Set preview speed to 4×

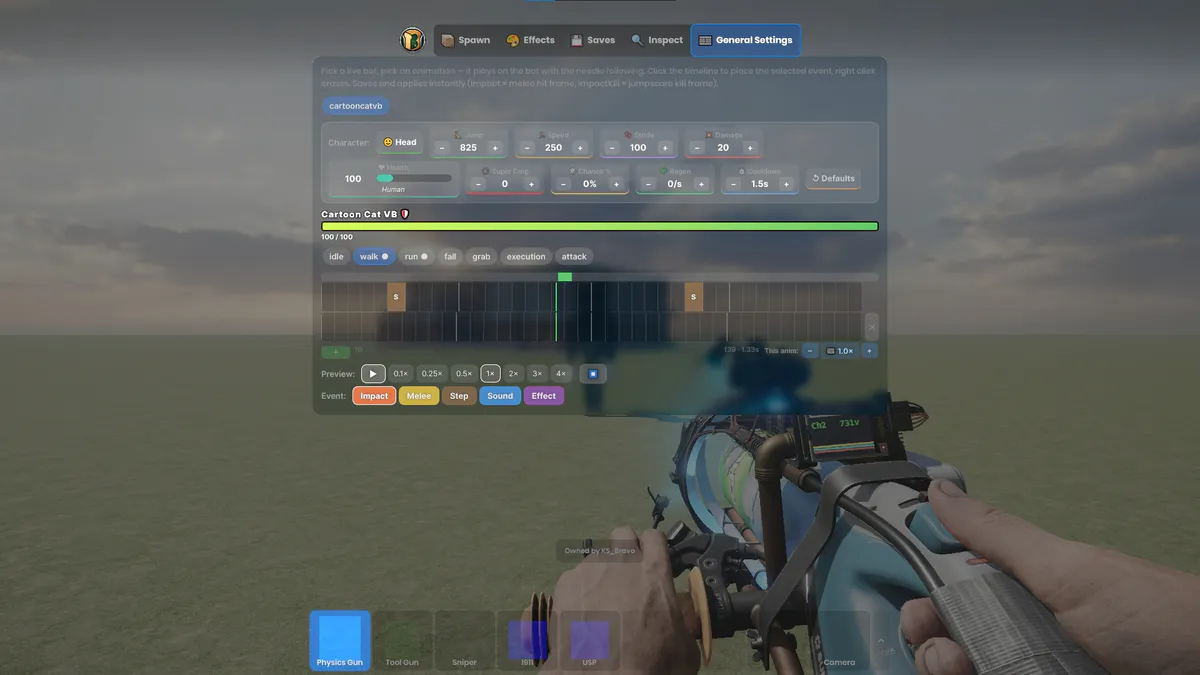click(x=561, y=374)
